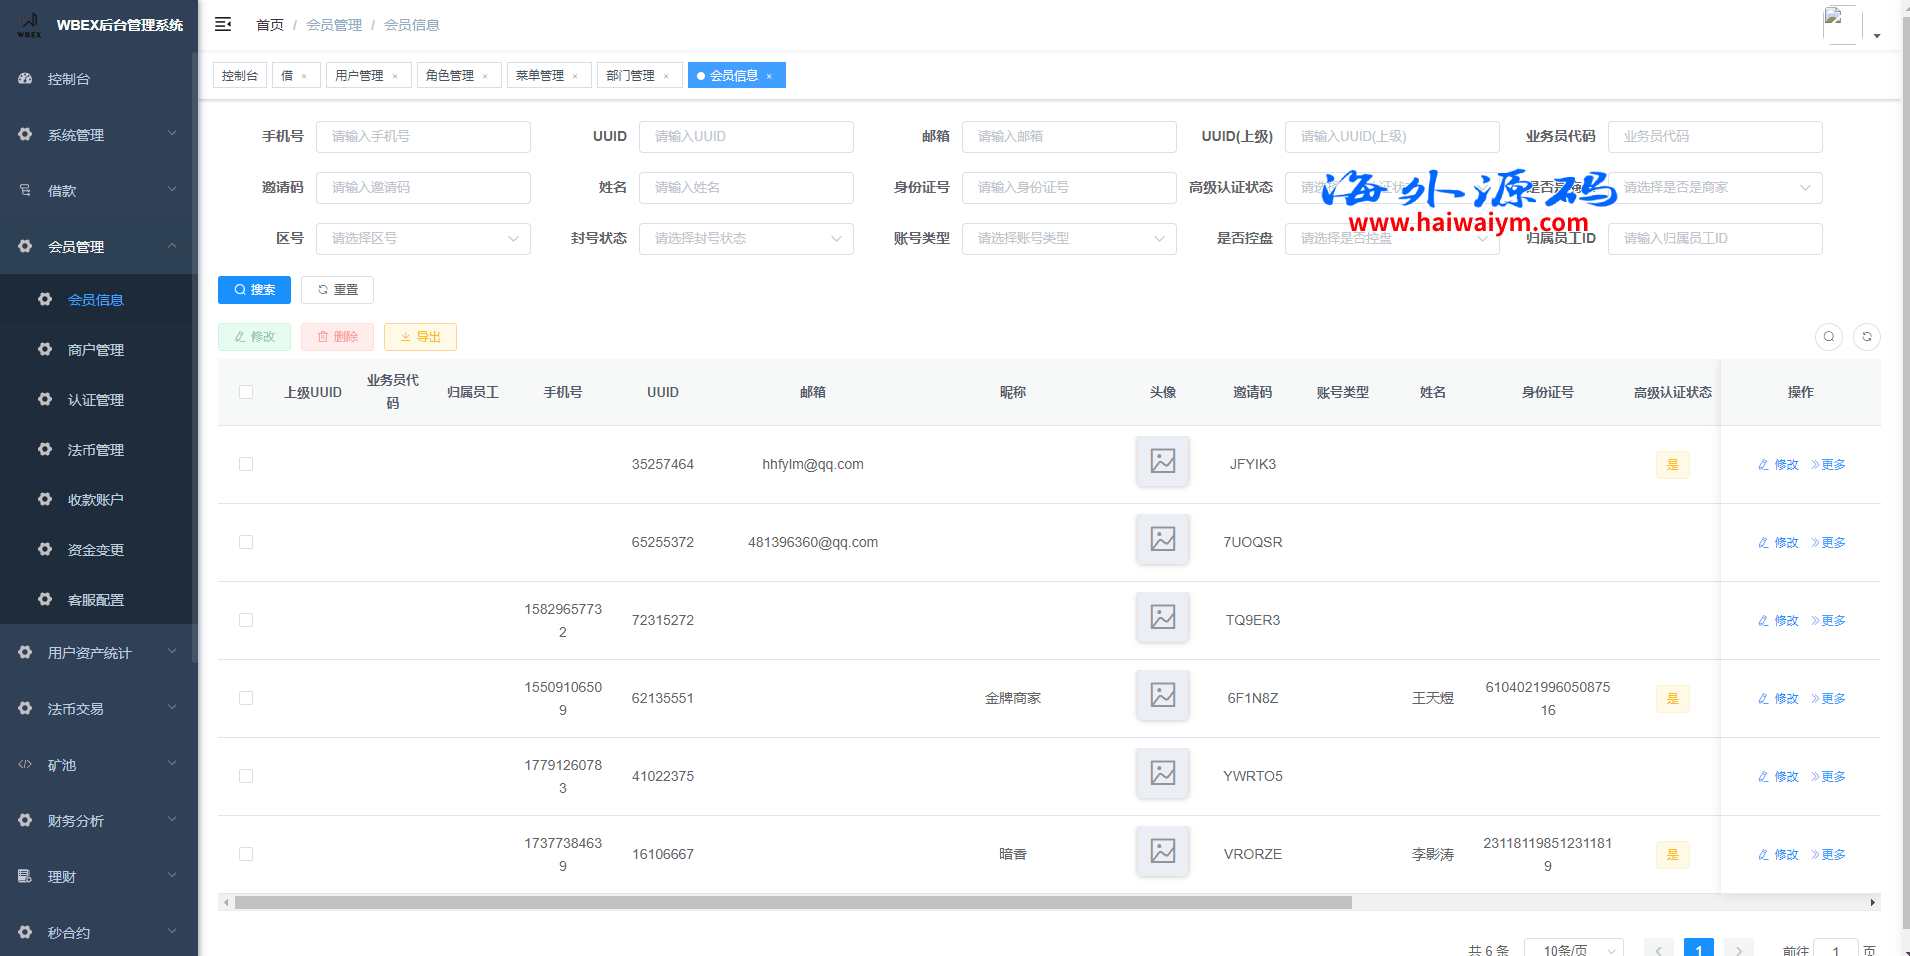This screenshot has height=956, width=1910.
Task: Click the blue 搜索 button
Action: click(254, 290)
